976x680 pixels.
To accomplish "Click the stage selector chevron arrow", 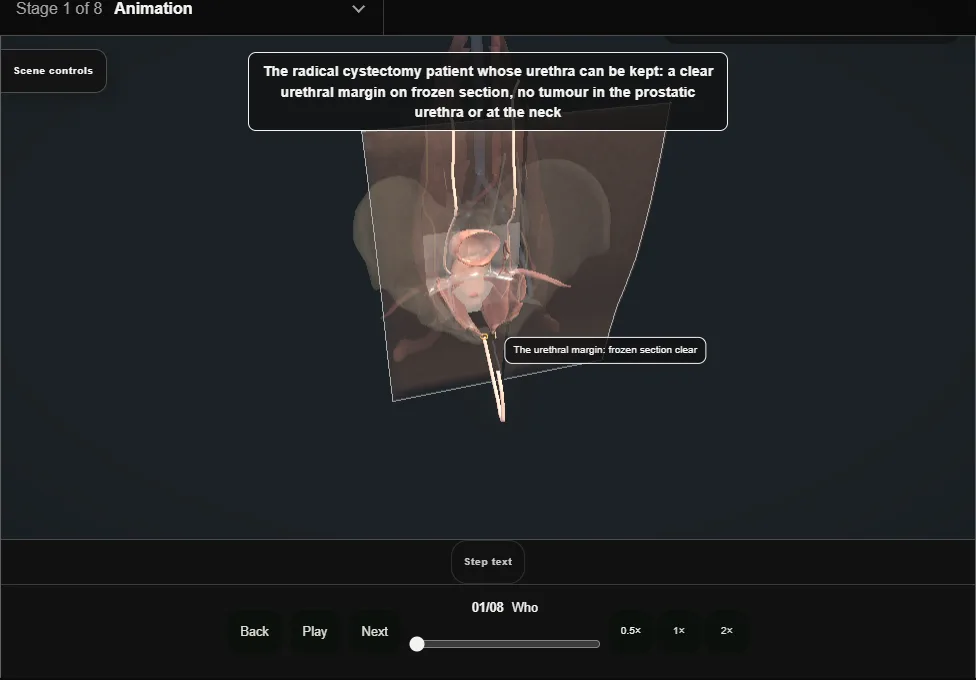I will pyautogui.click(x=359, y=9).
